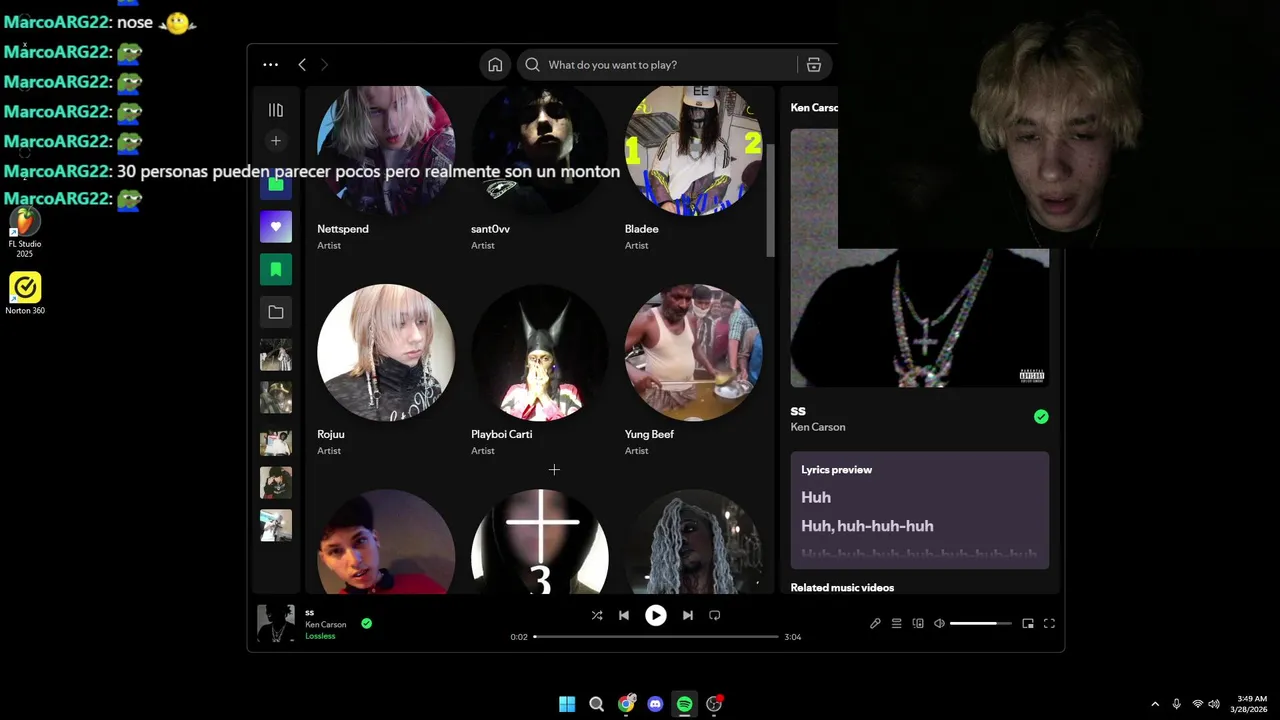Click the Lossless label in player bar
Screen dimensions: 1280x720
[x=320, y=636]
